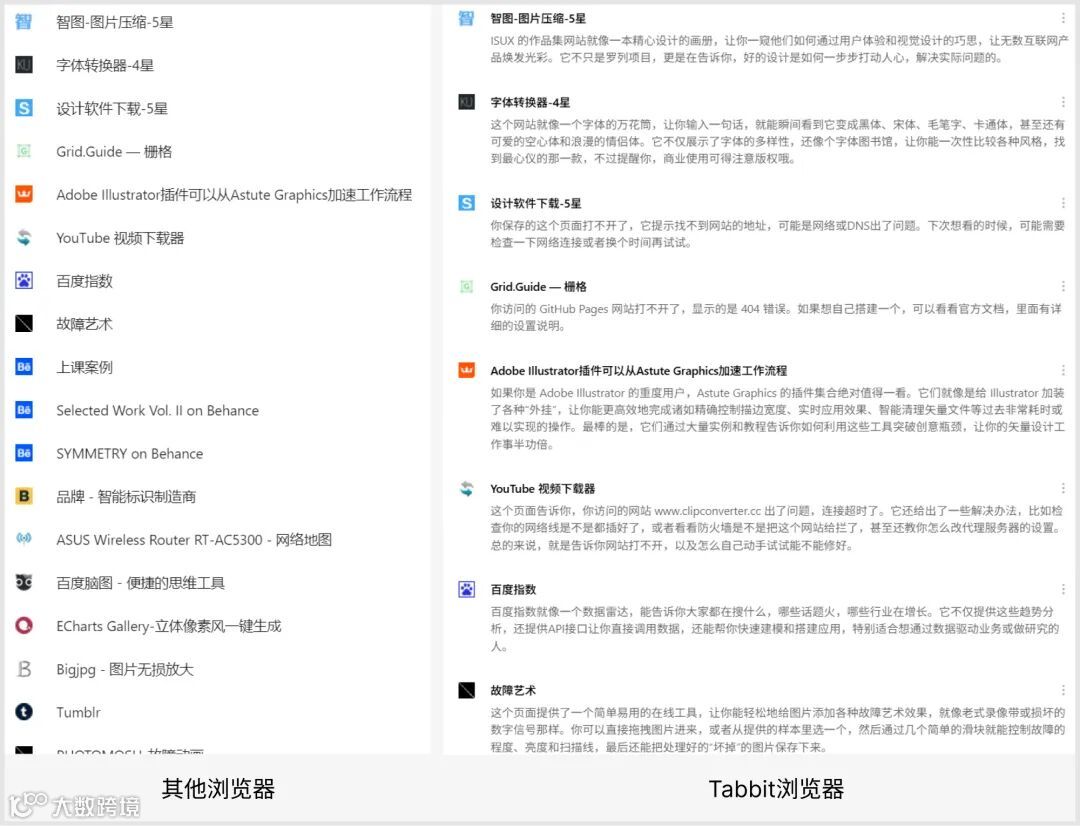Viewport: 1080px width, 826px height.
Task: Click the 设计软件下载 S favicon in the Tabbit list
Action: click(x=466, y=203)
